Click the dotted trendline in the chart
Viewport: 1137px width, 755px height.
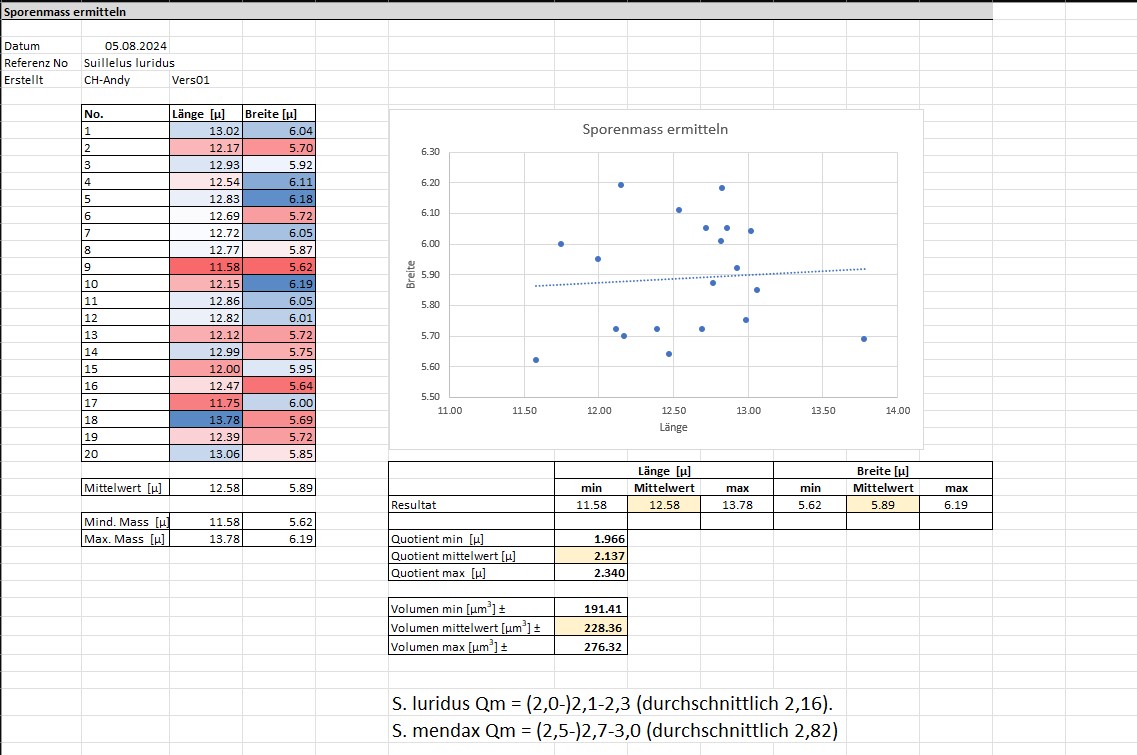[x=700, y=277]
